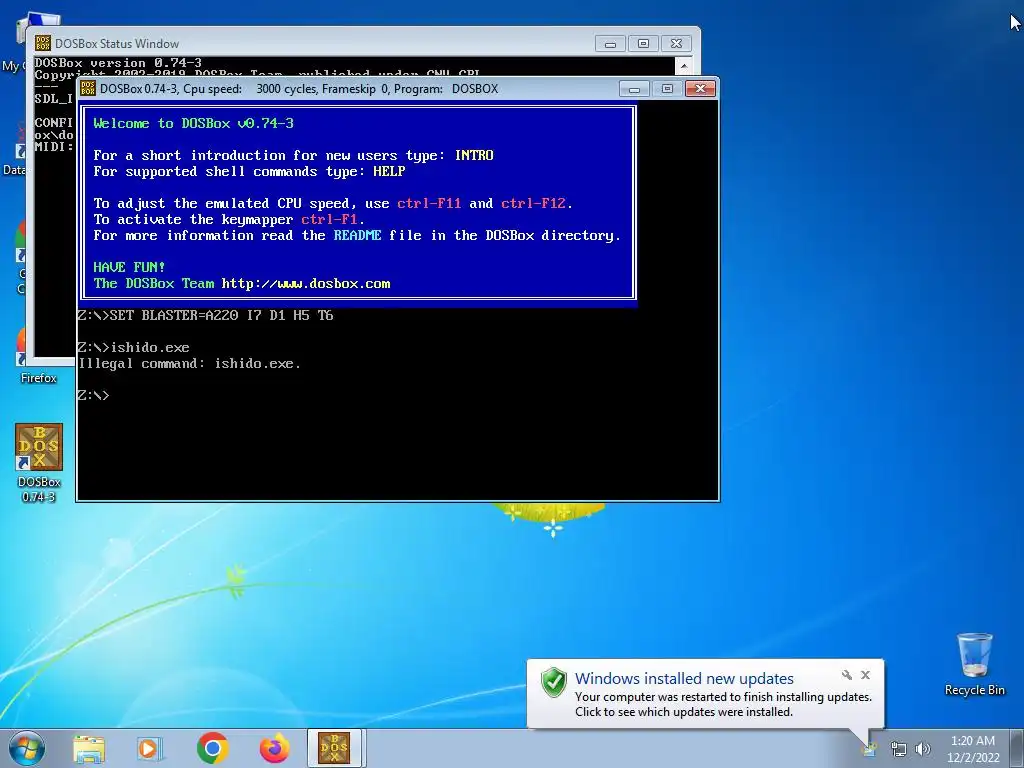Click the DOSBox Status Window title icon

[x=42, y=43]
